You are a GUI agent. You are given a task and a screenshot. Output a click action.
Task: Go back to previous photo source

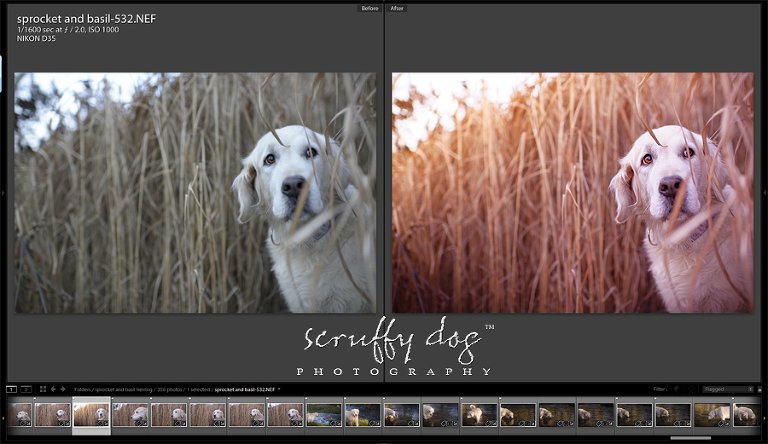click(x=54, y=388)
